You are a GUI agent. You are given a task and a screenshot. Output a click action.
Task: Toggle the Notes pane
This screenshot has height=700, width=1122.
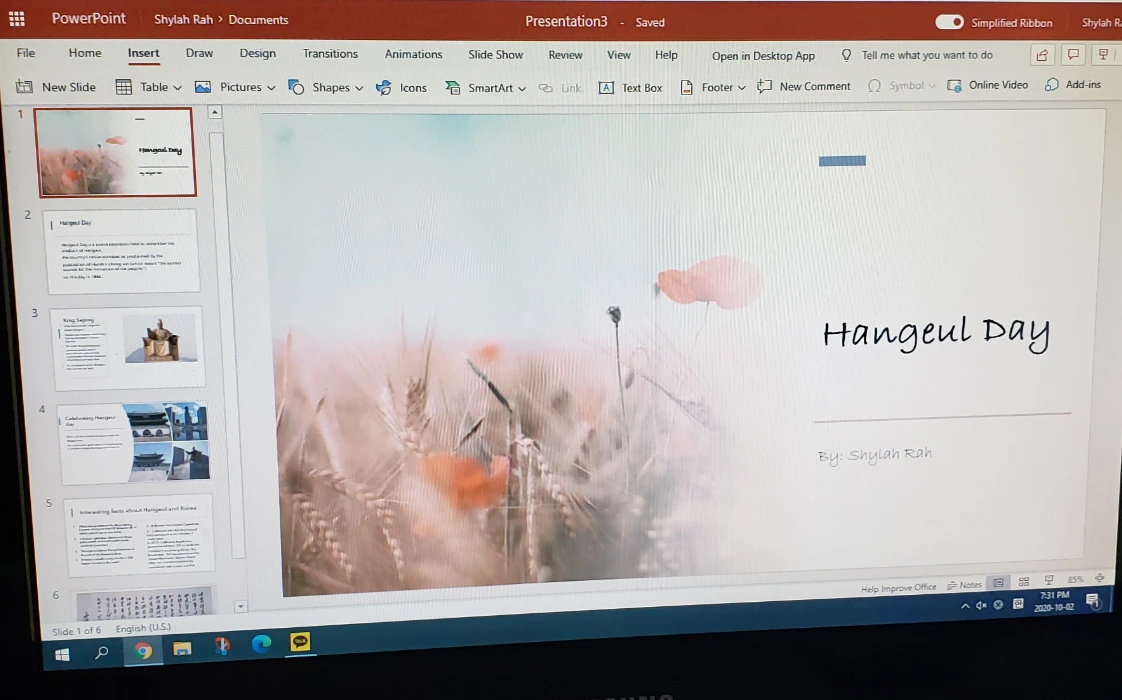[964, 585]
